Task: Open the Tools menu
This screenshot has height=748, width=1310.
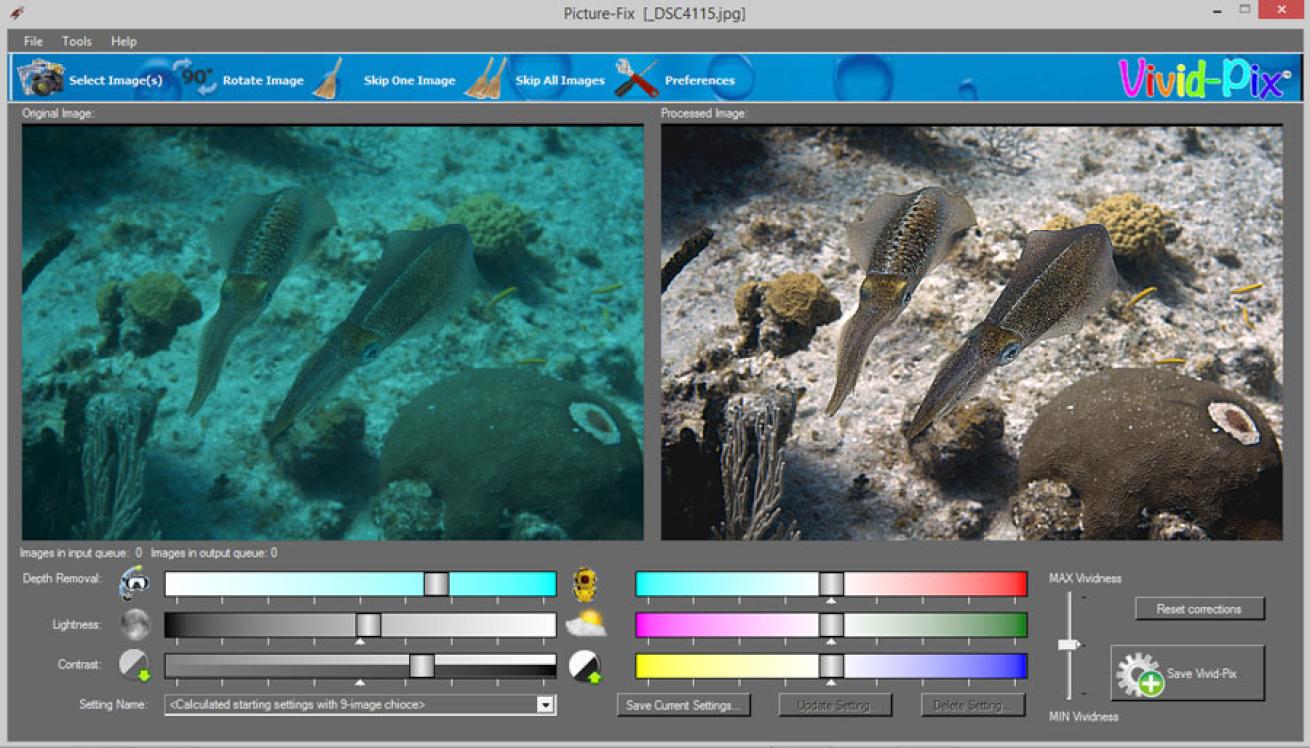Action: tap(77, 41)
